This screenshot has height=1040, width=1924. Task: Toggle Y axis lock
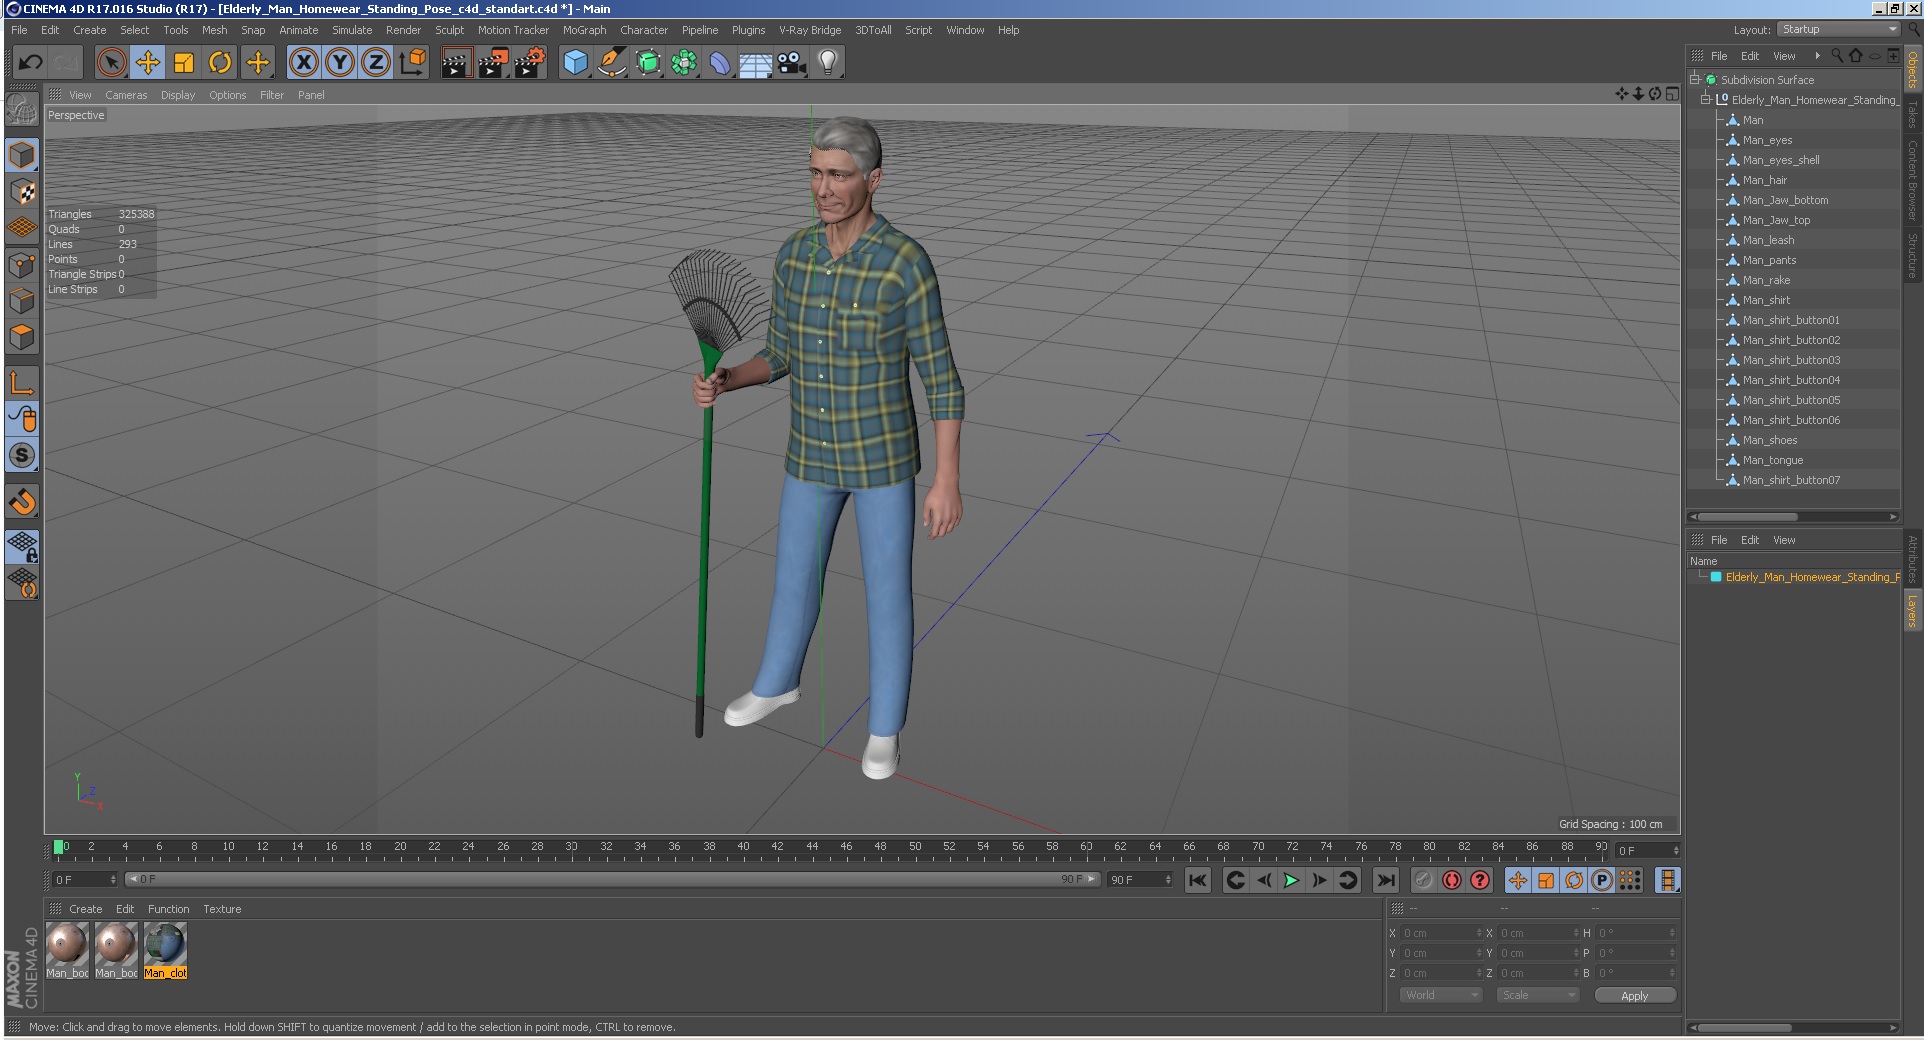click(x=340, y=63)
